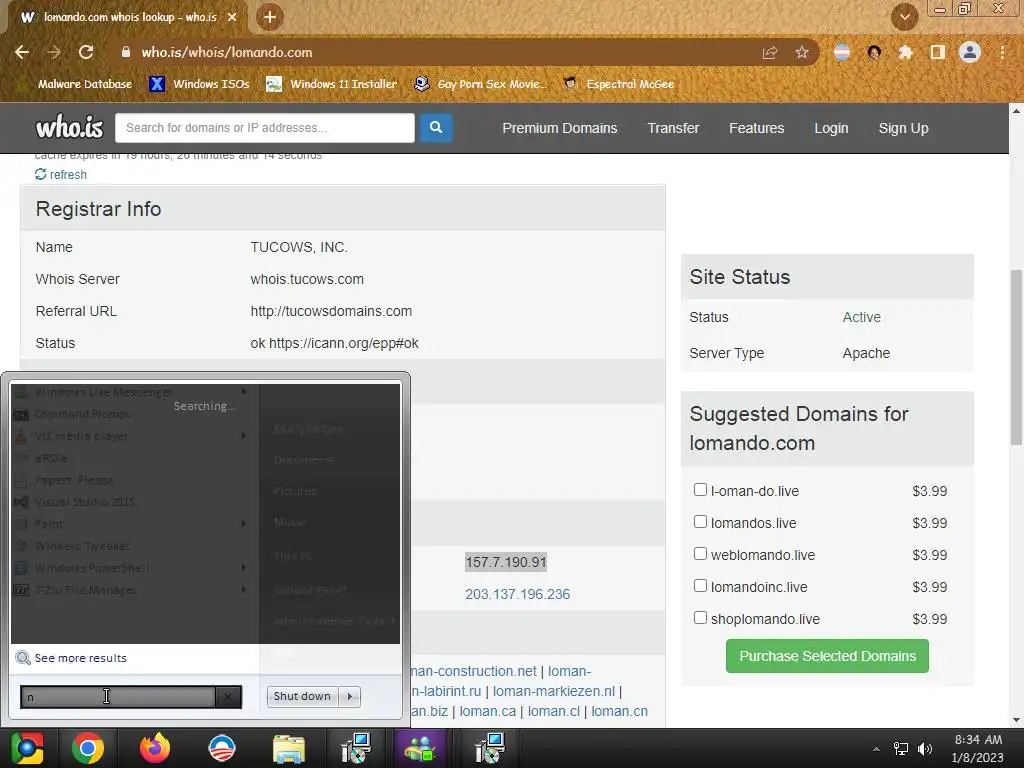Expand the Shut down options arrow
Screen dimensions: 1024x768
[x=350, y=696]
